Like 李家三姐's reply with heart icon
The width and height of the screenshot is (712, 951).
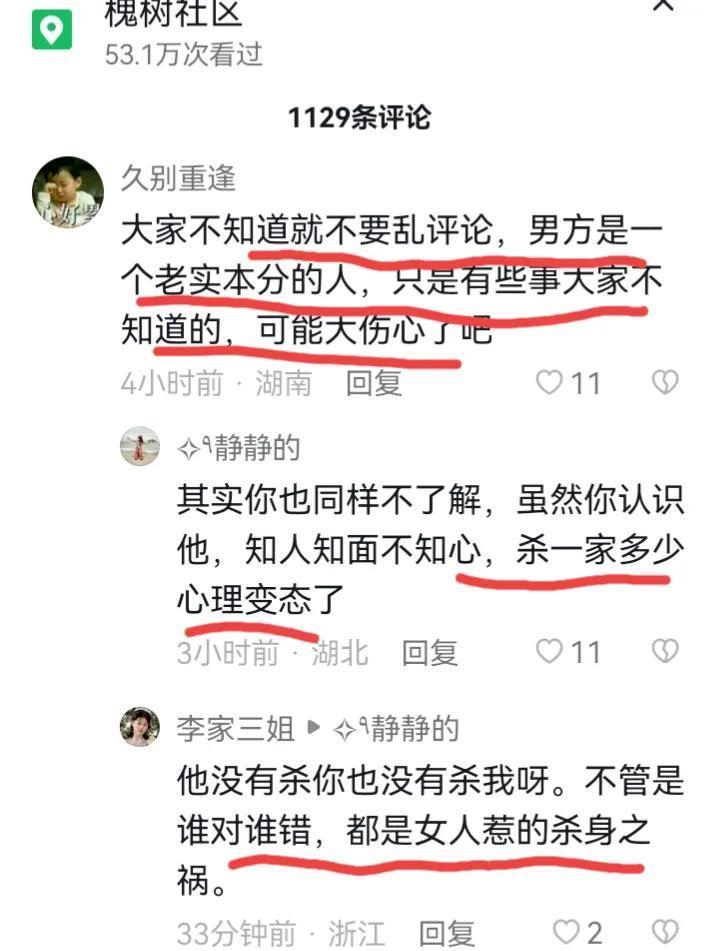pyautogui.click(x=566, y=932)
